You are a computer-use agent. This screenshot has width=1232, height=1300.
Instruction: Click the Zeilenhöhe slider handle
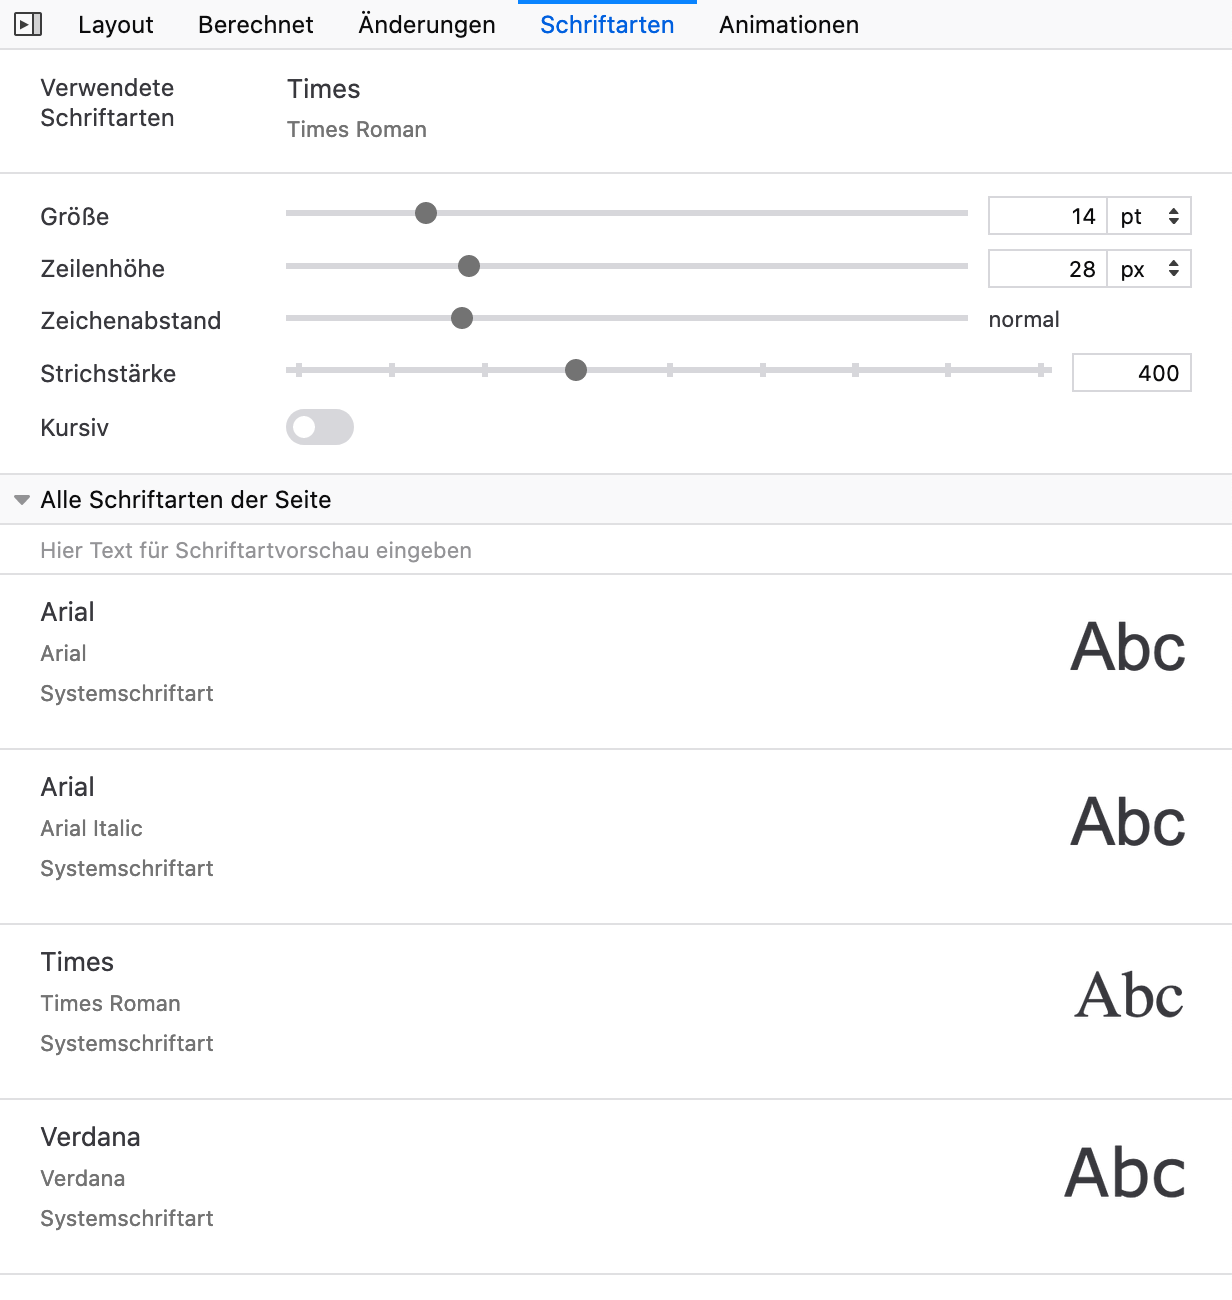(x=469, y=266)
